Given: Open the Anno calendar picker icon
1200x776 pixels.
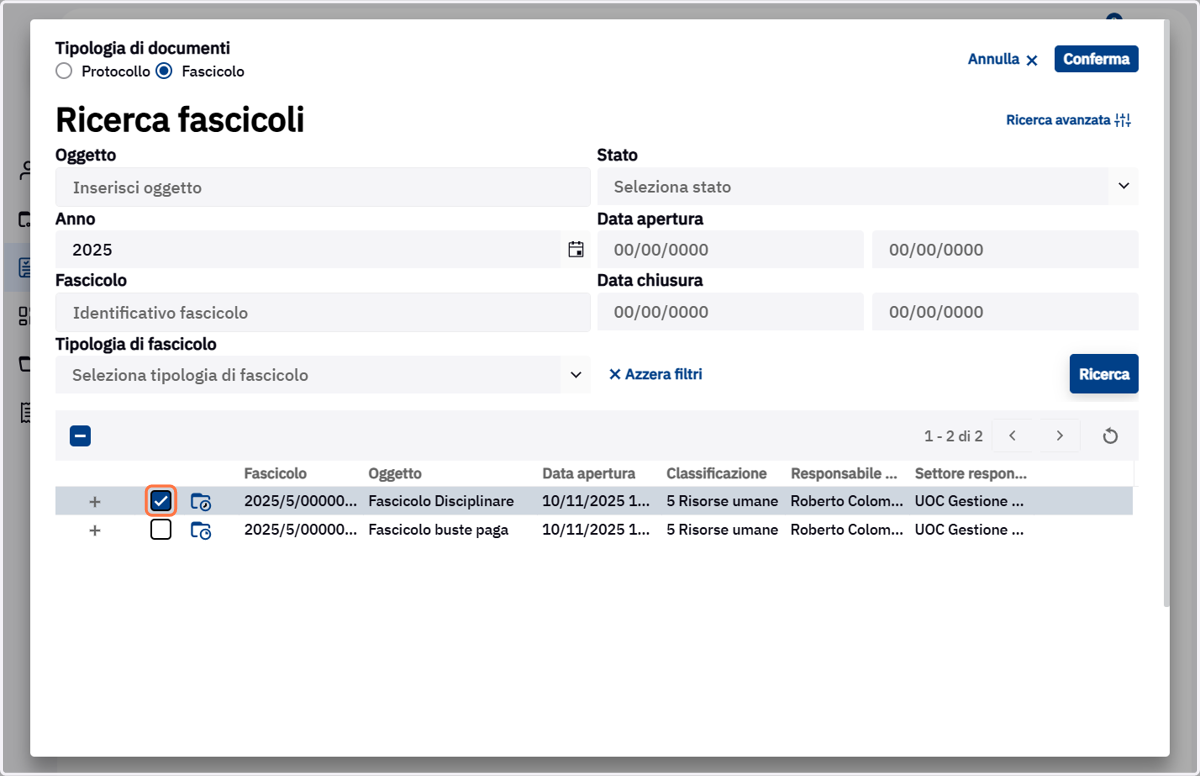Looking at the screenshot, I should click(575, 250).
